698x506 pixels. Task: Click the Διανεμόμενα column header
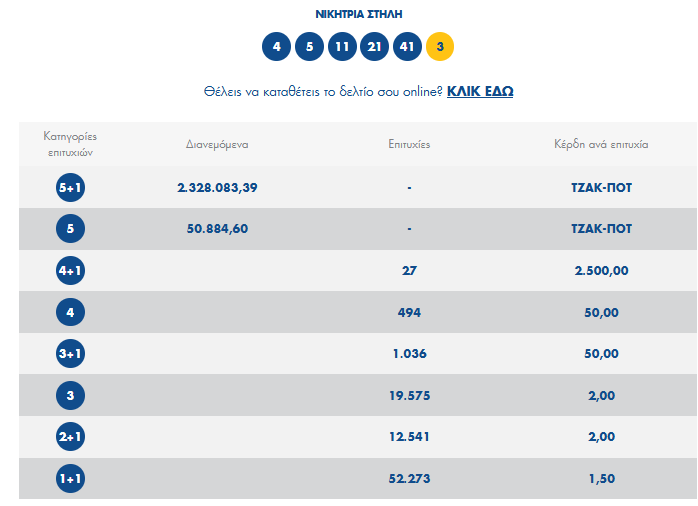click(217, 144)
